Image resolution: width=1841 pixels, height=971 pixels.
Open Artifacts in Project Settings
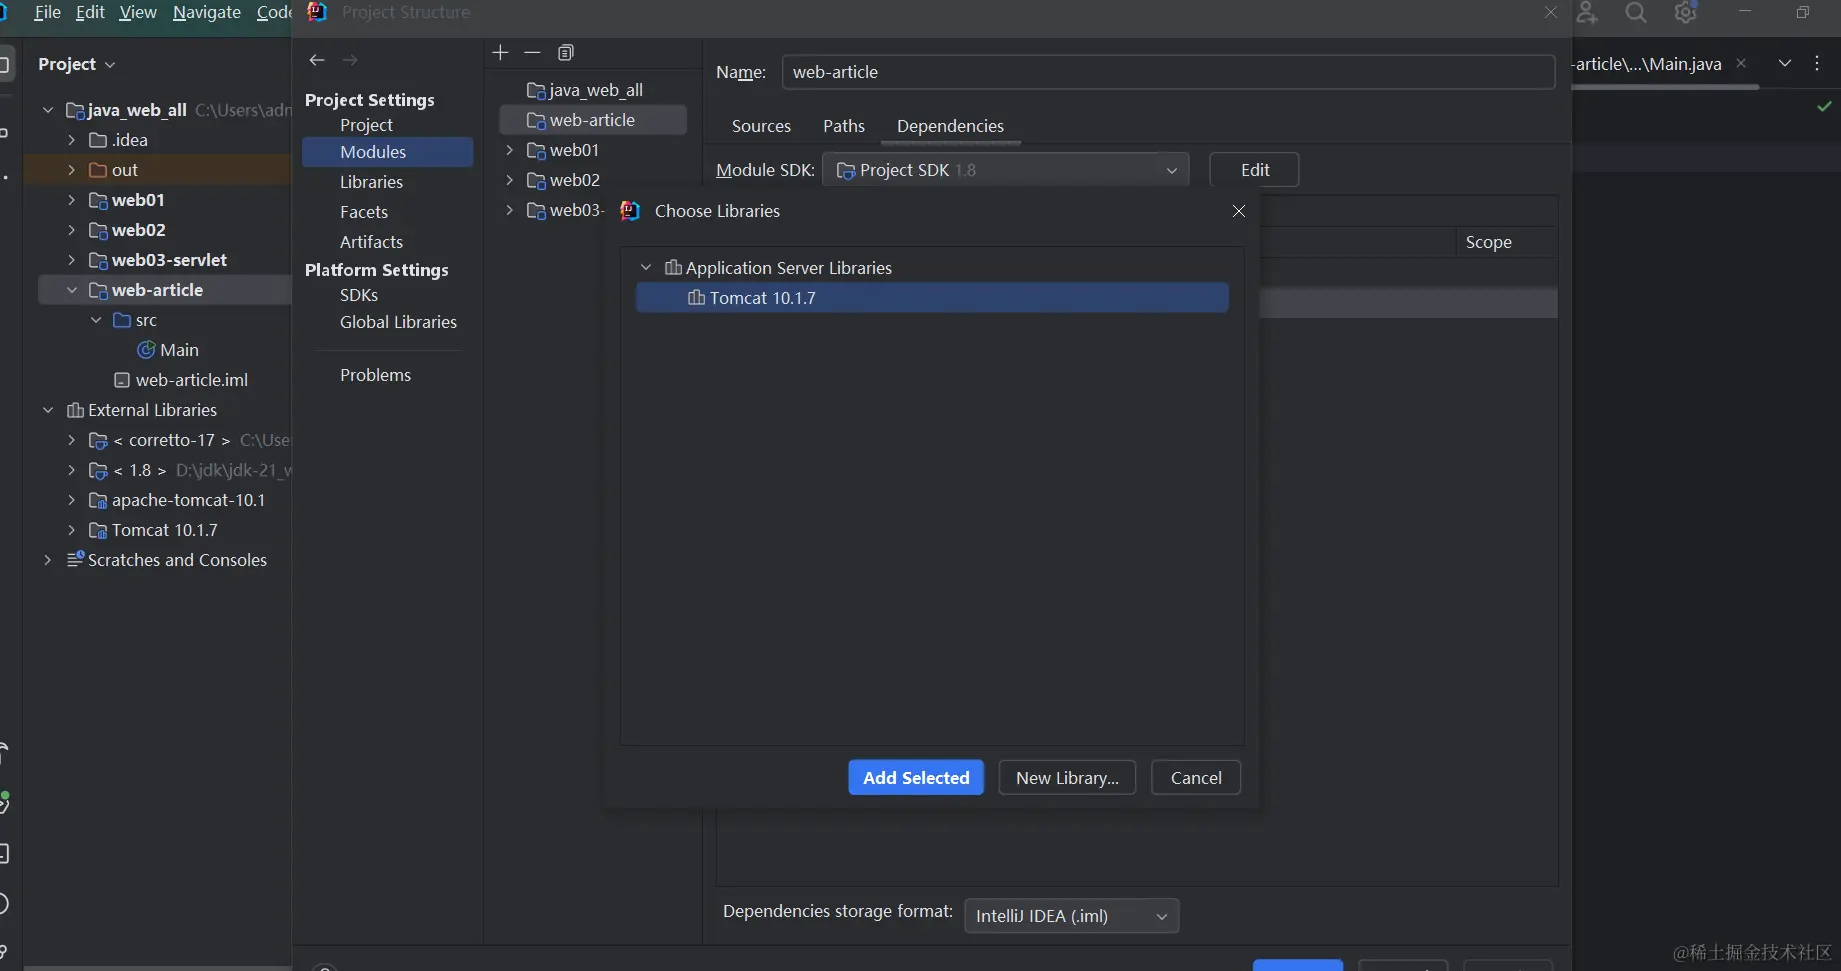tap(371, 242)
